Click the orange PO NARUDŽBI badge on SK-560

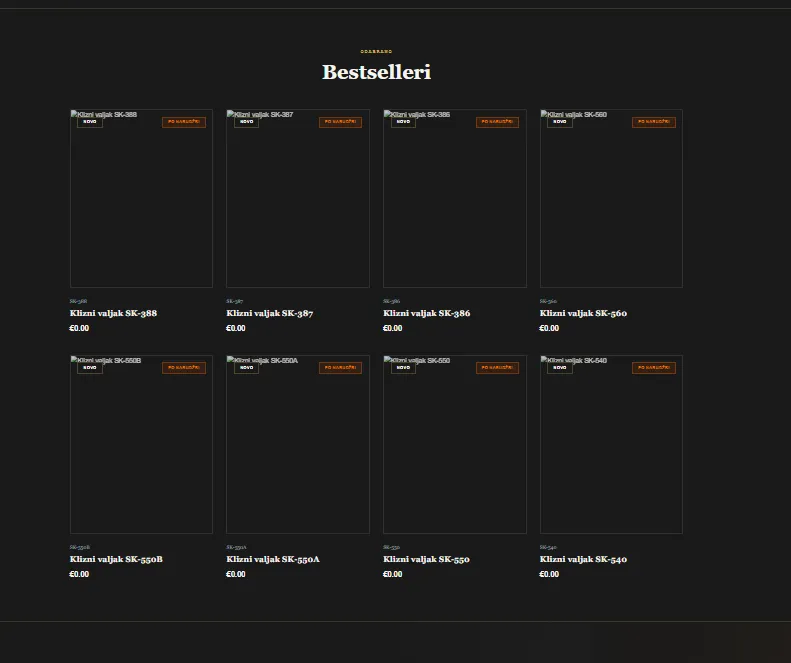coord(654,122)
